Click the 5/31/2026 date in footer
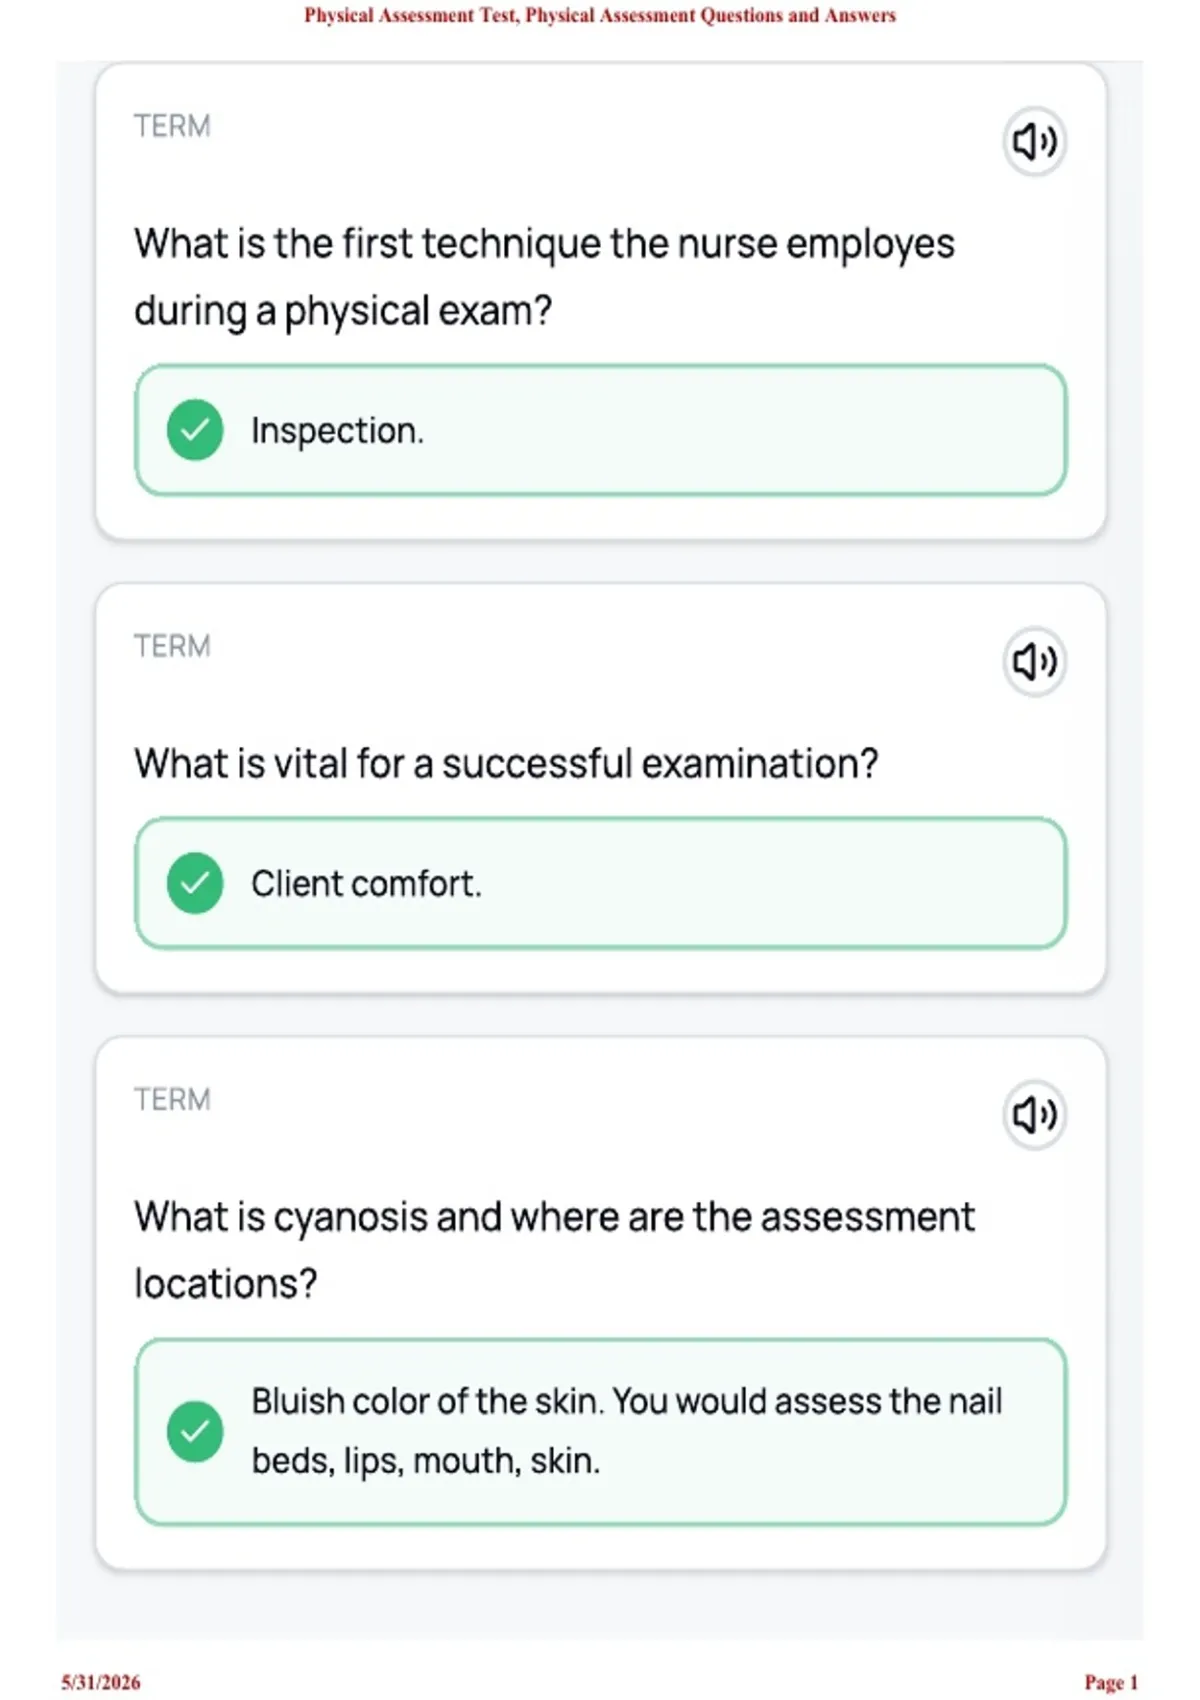 tap(101, 1682)
